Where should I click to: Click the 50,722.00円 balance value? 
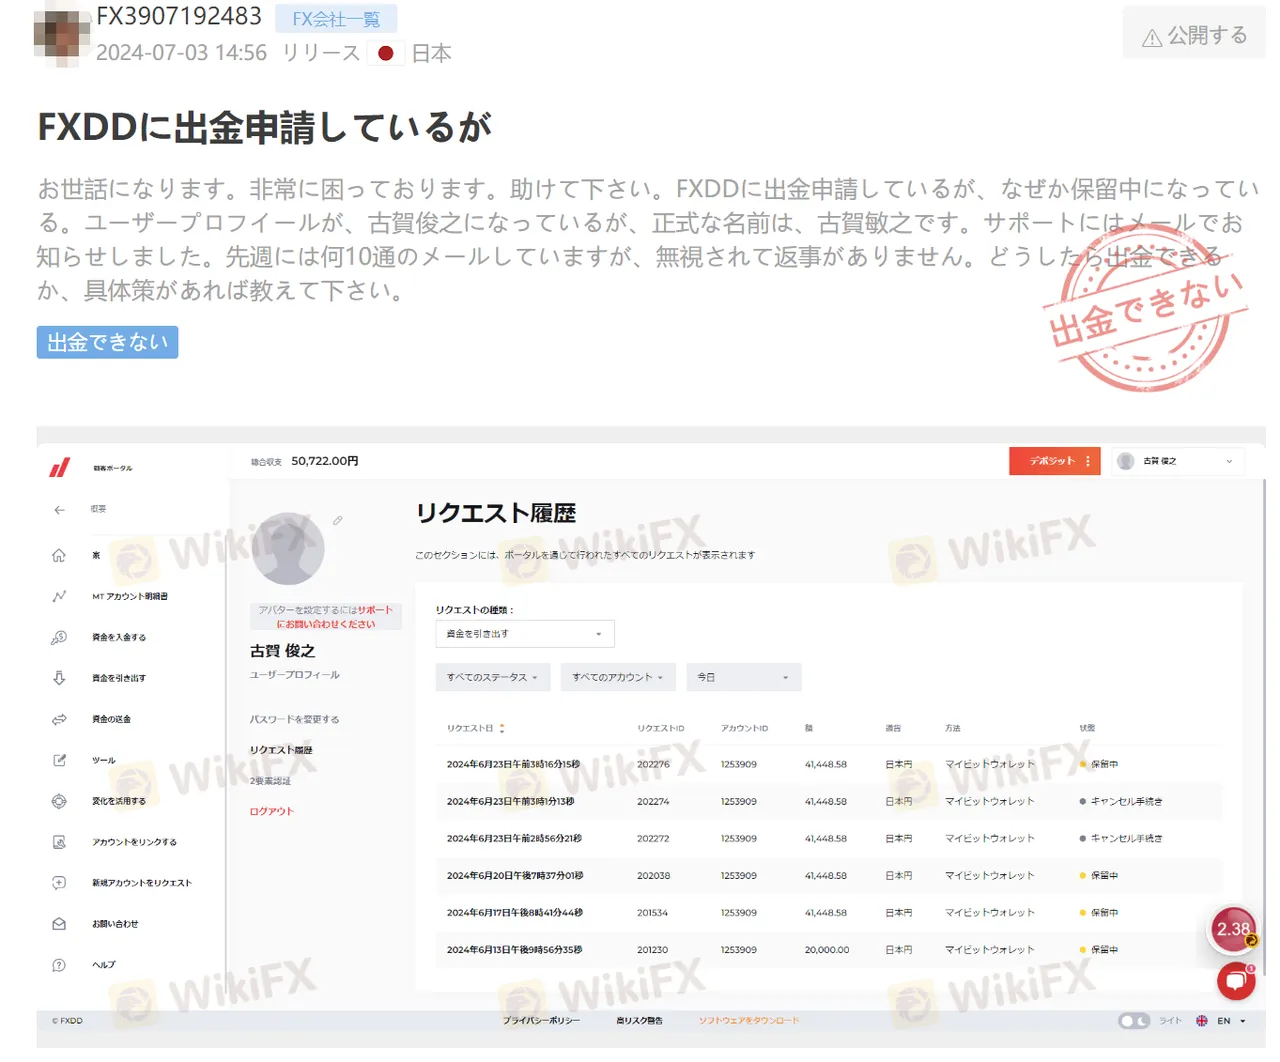[x=325, y=461]
